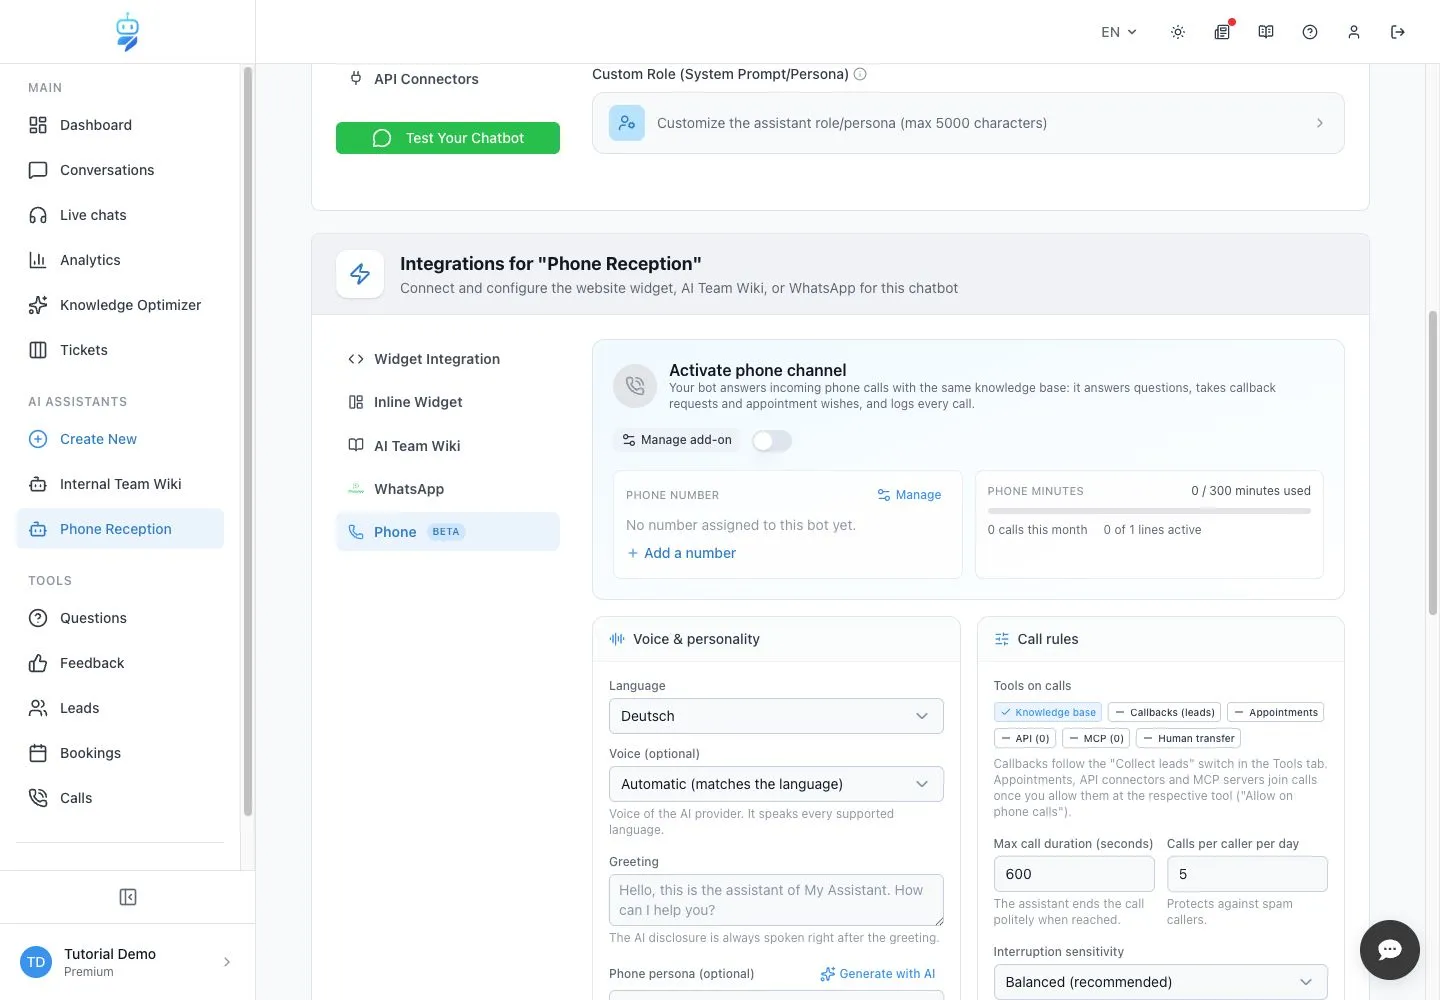Open the Language dropdown showing Deutsch

click(x=776, y=716)
